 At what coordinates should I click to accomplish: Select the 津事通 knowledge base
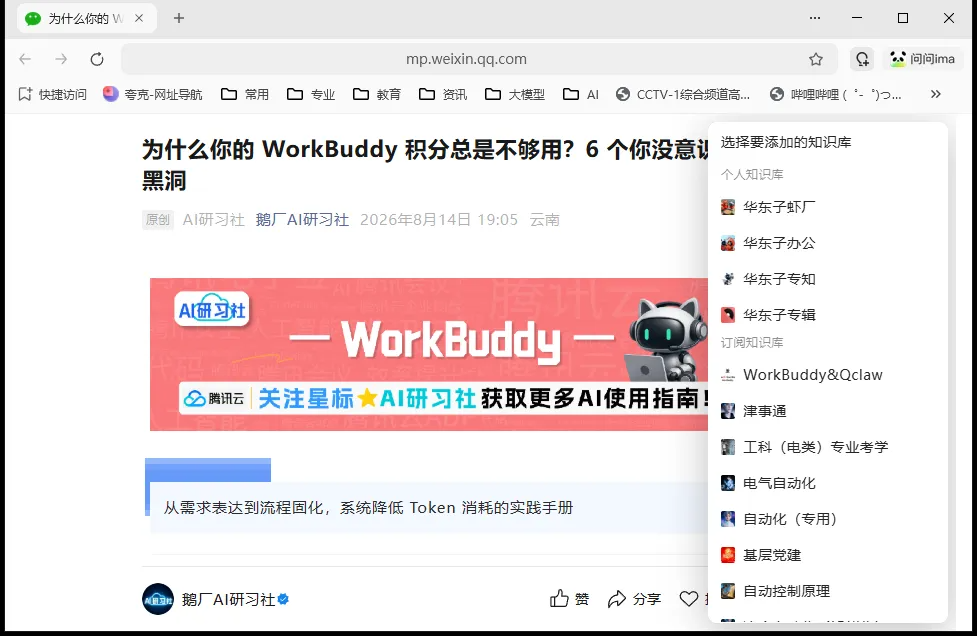827,411
